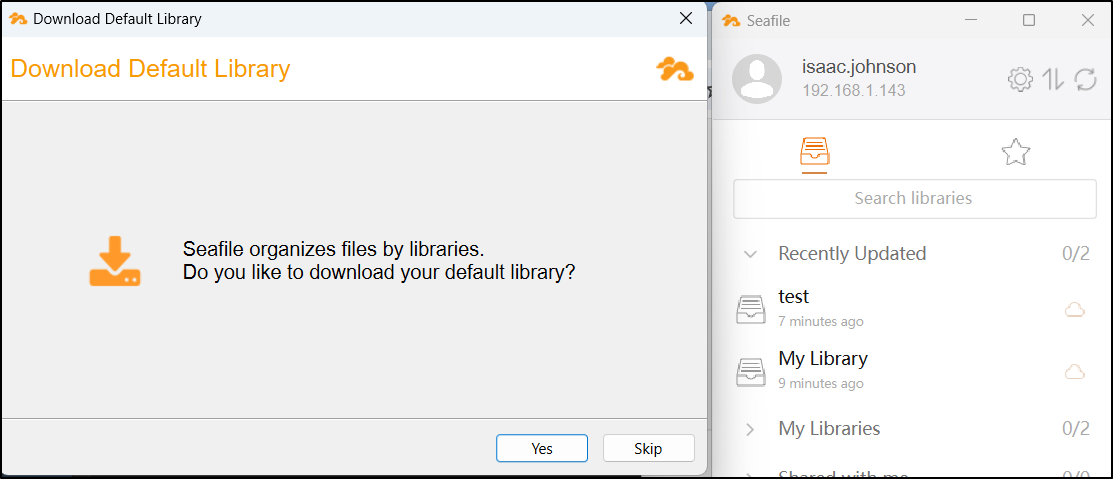Click the My Library drawer icon
1113x479 pixels.
coord(751,372)
